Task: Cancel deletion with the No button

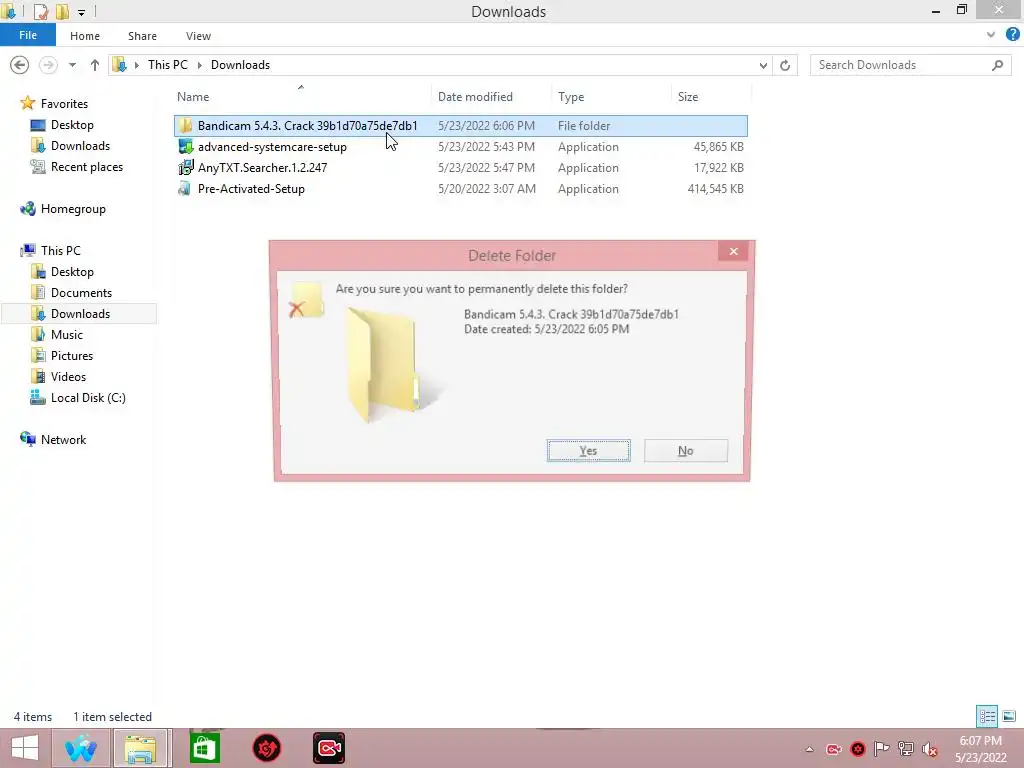Action: [686, 451]
